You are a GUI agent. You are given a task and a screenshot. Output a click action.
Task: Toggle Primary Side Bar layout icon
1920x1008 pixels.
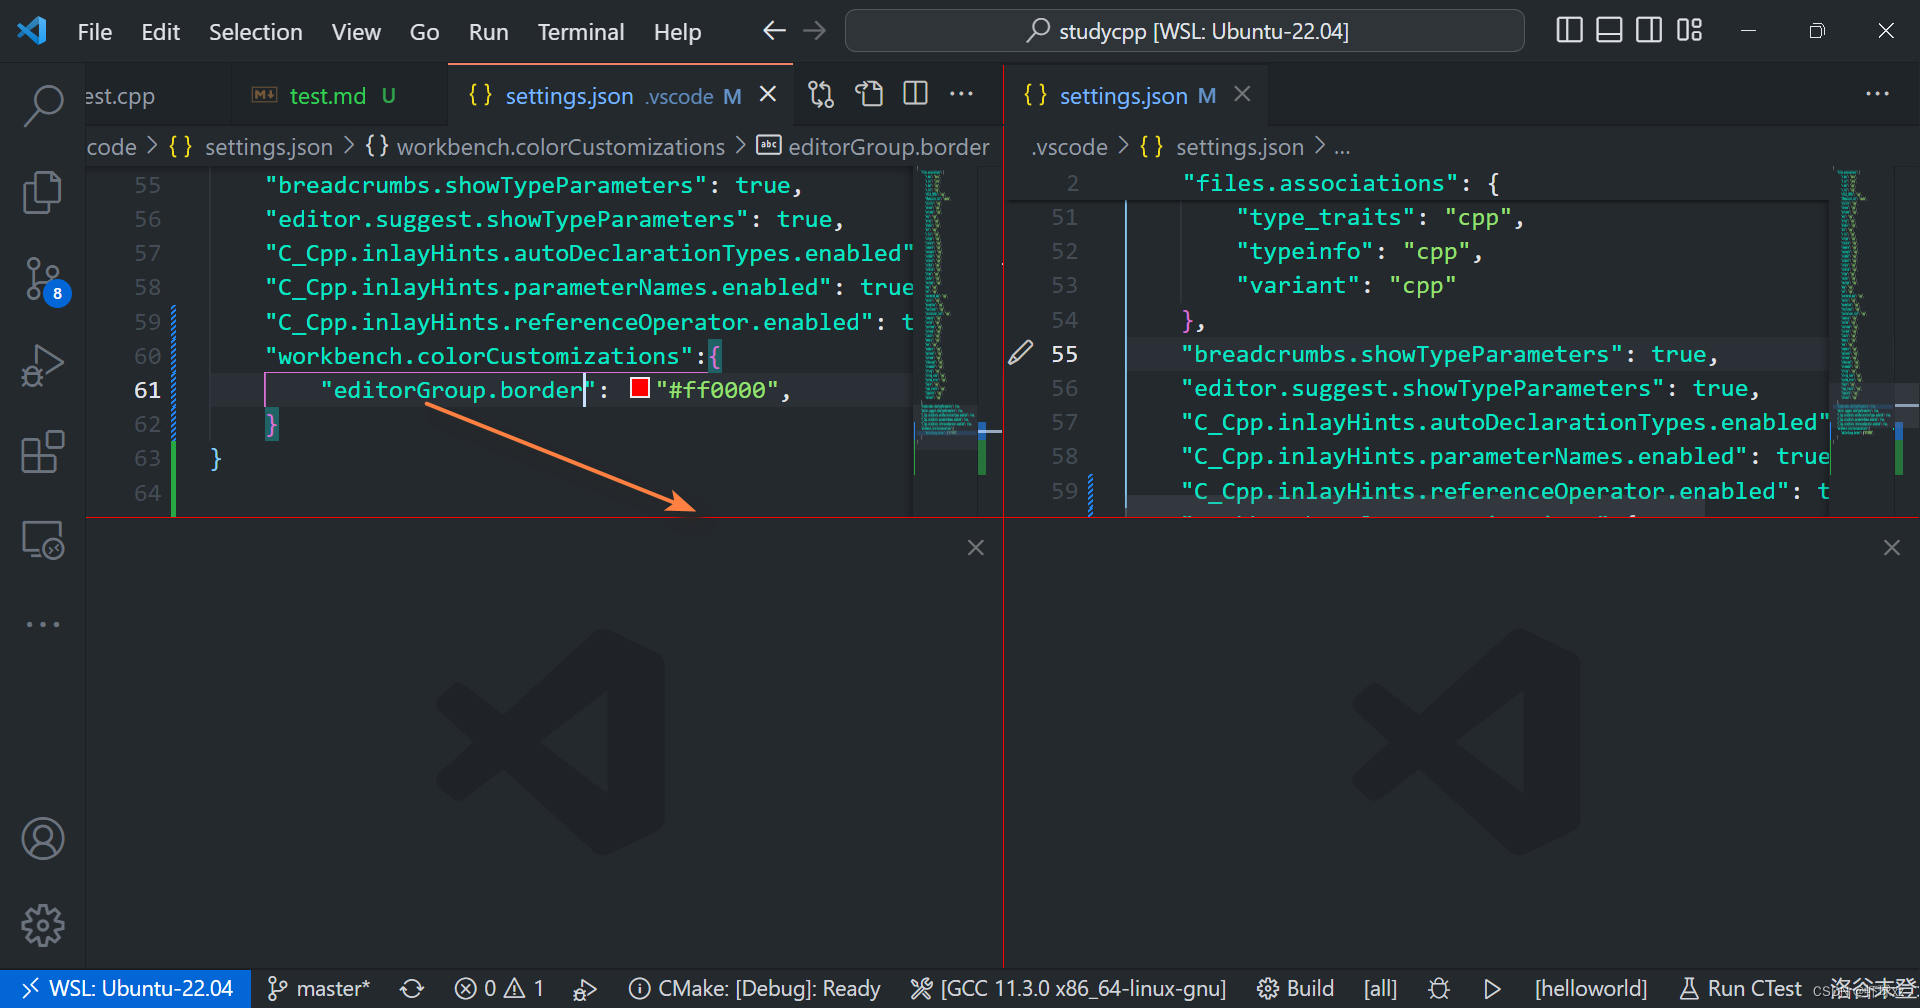click(x=1570, y=31)
